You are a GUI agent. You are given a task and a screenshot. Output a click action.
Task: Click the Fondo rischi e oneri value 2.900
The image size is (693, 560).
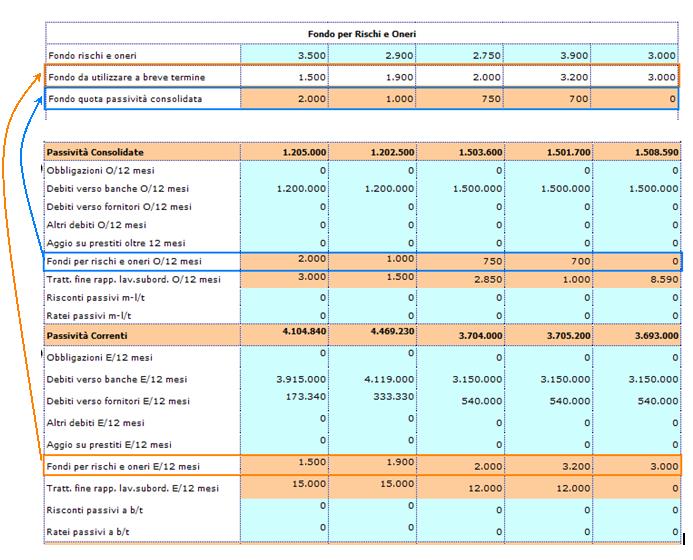(399, 56)
